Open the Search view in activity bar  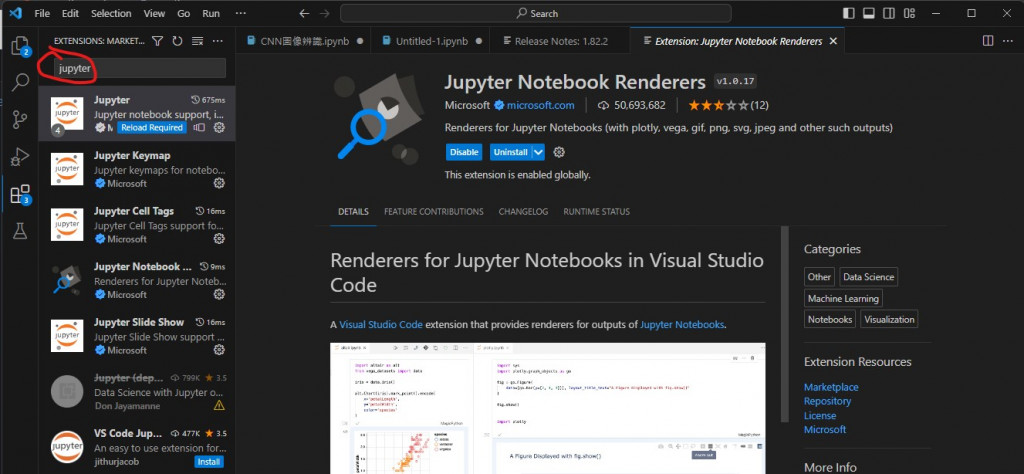pyautogui.click(x=20, y=82)
